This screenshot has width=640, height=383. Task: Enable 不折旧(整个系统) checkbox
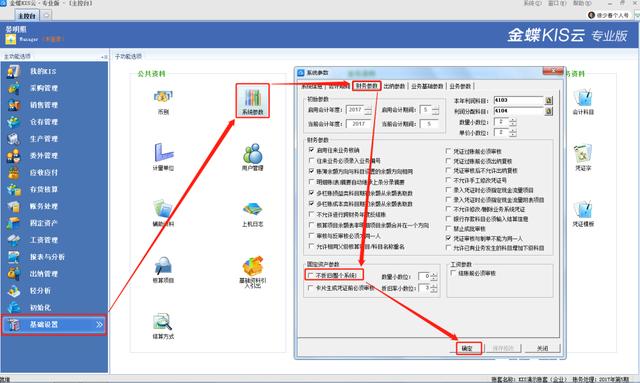pyautogui.click(x=311, y=275)
